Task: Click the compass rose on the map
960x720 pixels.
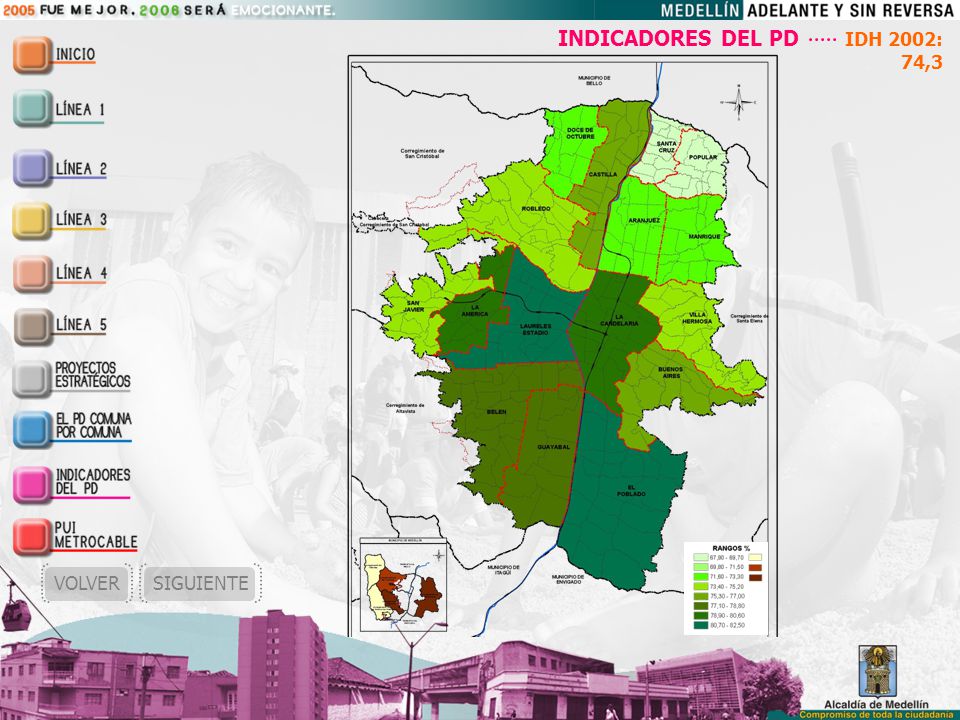Action: pos(738,102)
